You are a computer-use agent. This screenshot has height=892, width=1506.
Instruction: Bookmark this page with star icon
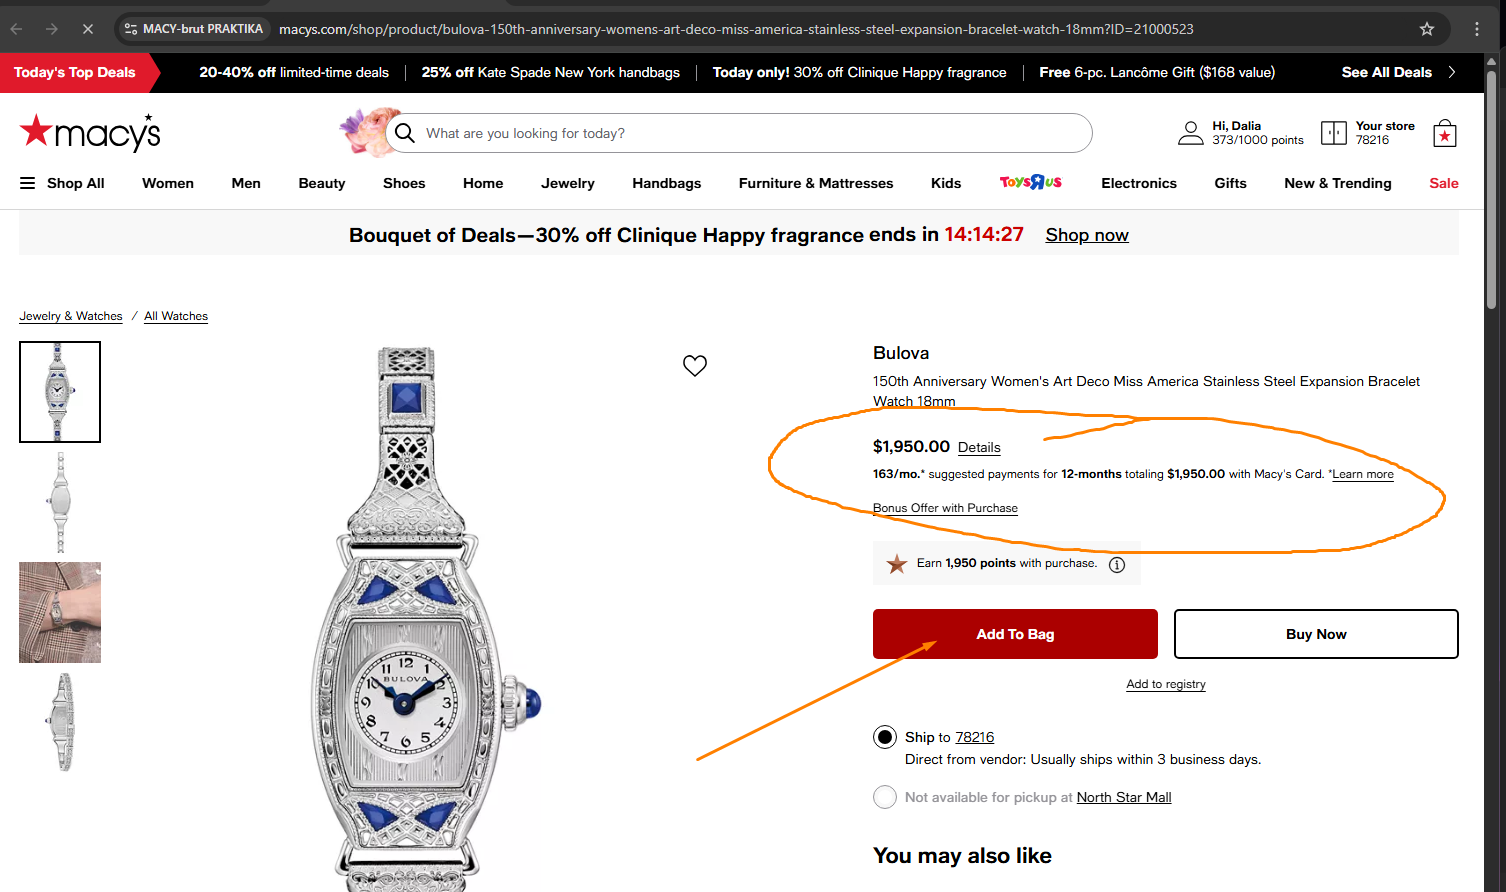(x=1427, y=29)
